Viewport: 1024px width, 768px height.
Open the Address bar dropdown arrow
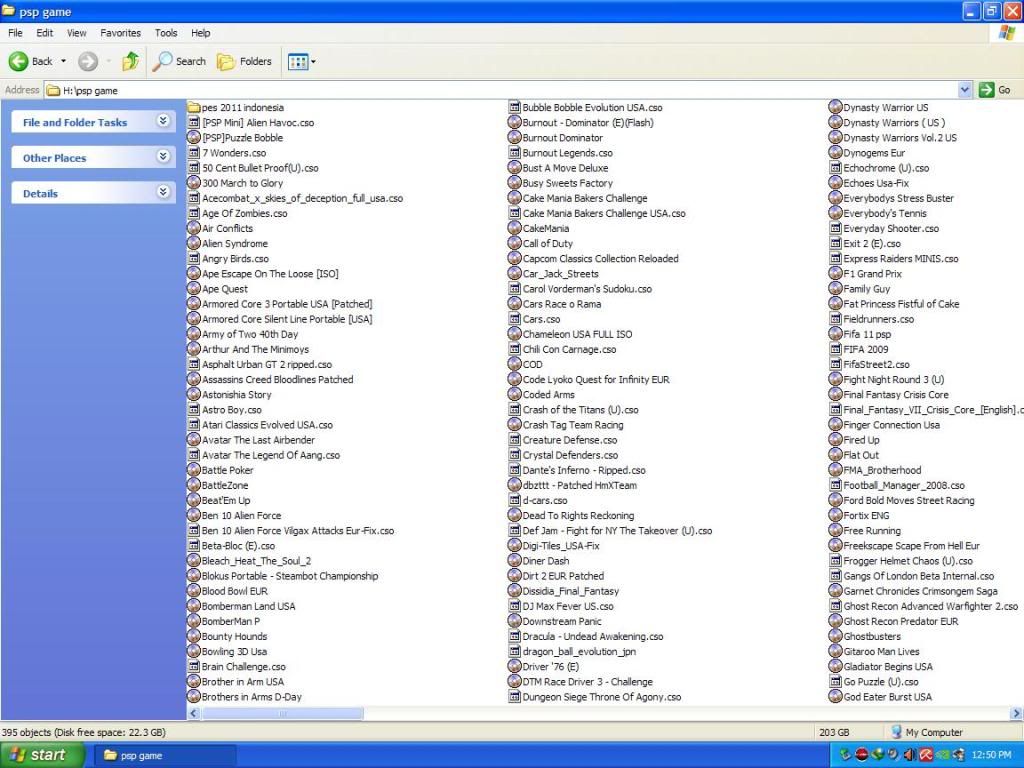[x=965, y=90]
